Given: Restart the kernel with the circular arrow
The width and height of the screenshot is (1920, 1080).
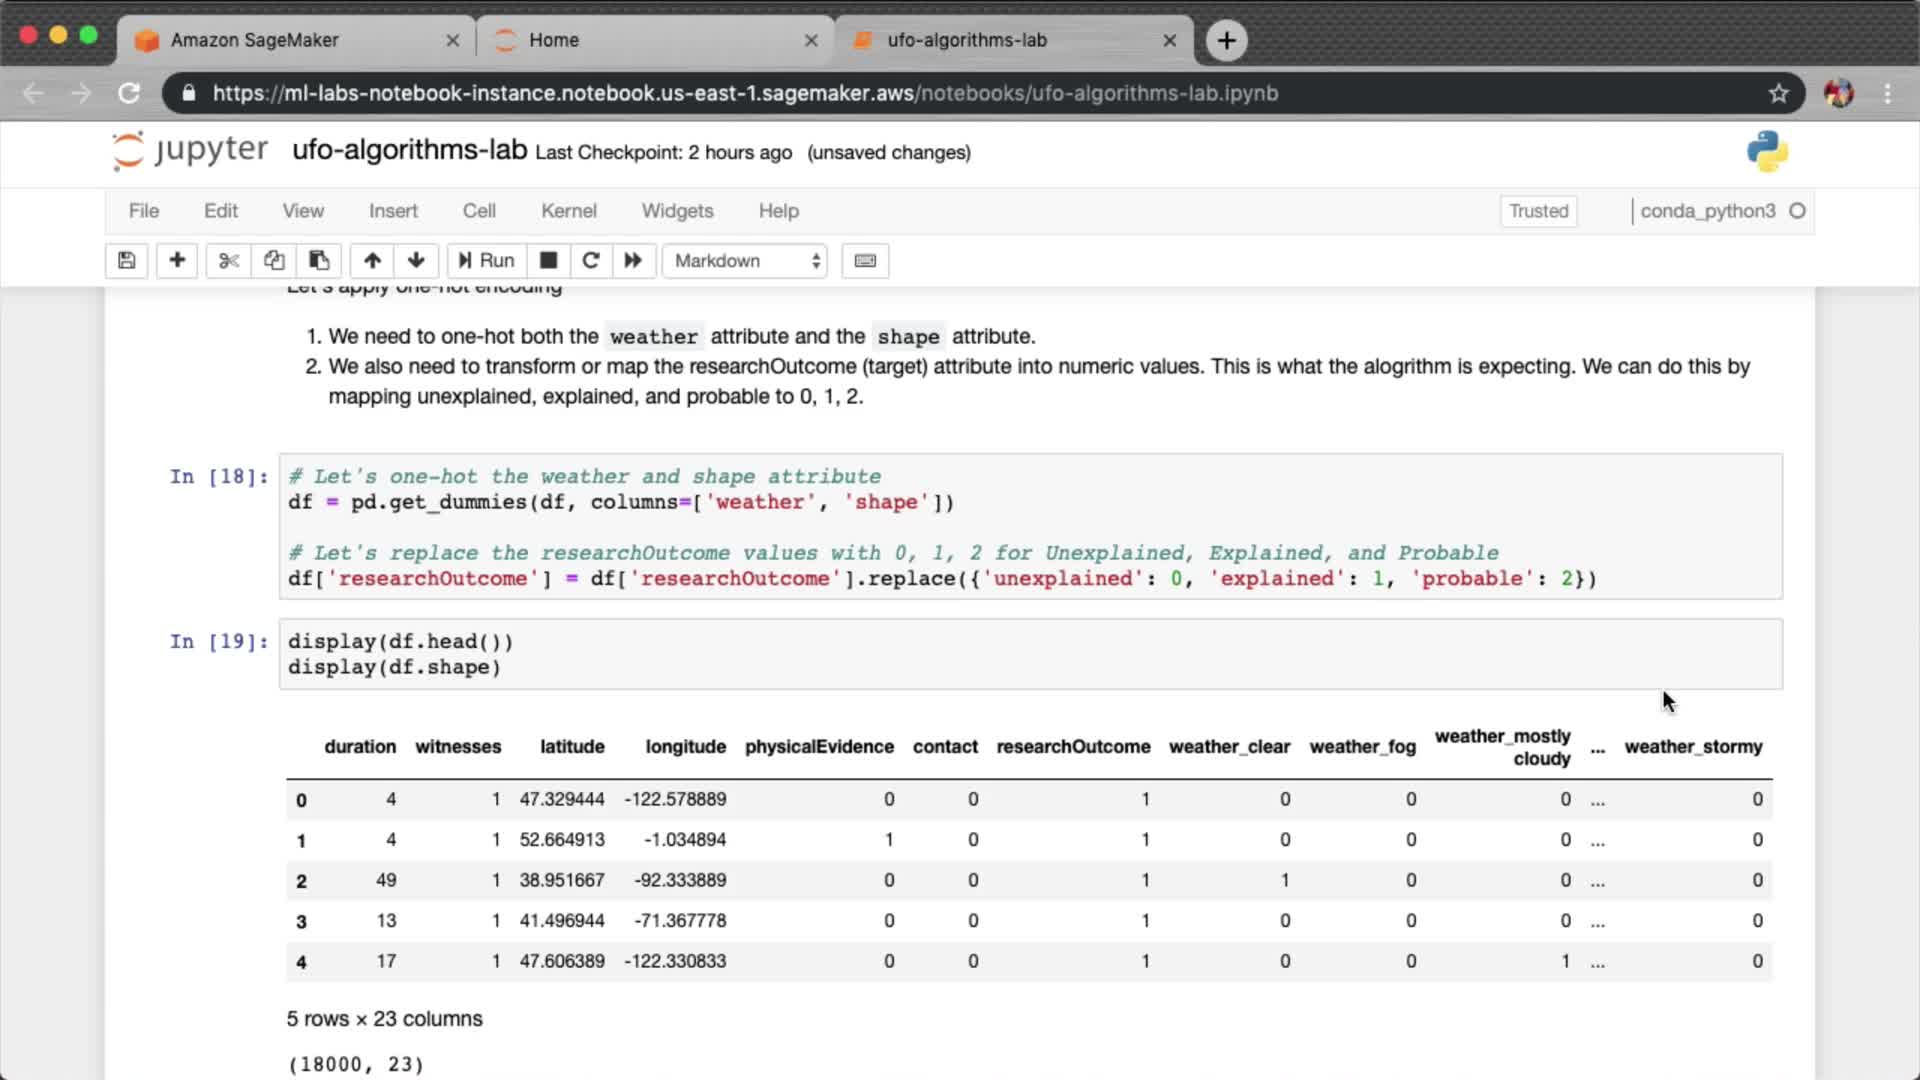Looking at the screenshot, I should [x=591, y=261].
